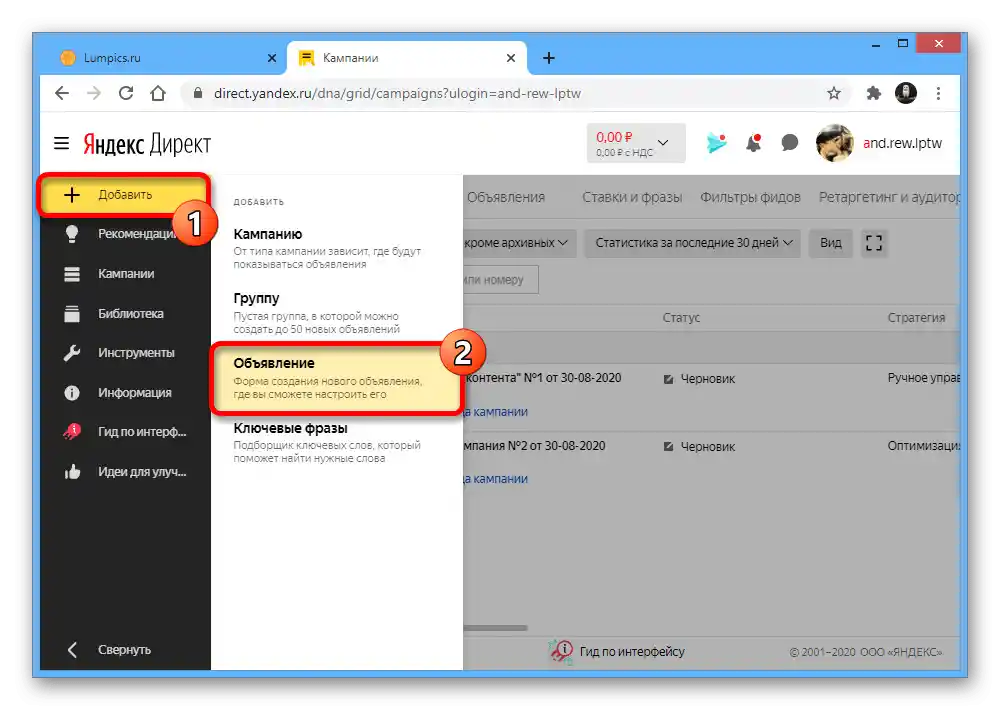
Task: Click the address bar URL
Action: (397, 93)
